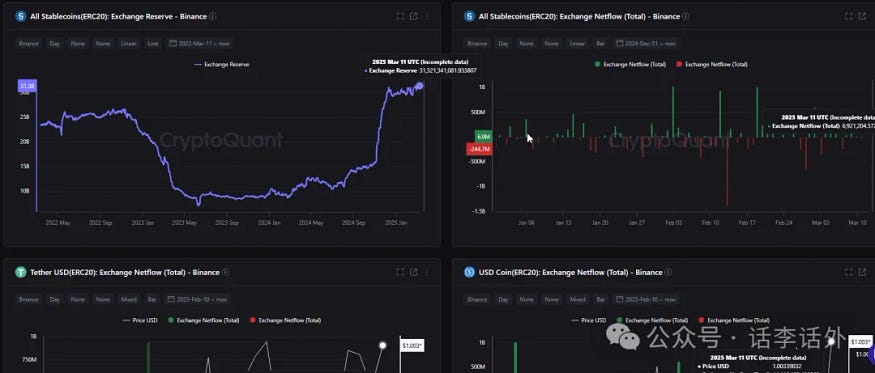
Task: Click the All Stablecoins Exchange Netflow coin icon
Action: (469, 16)
